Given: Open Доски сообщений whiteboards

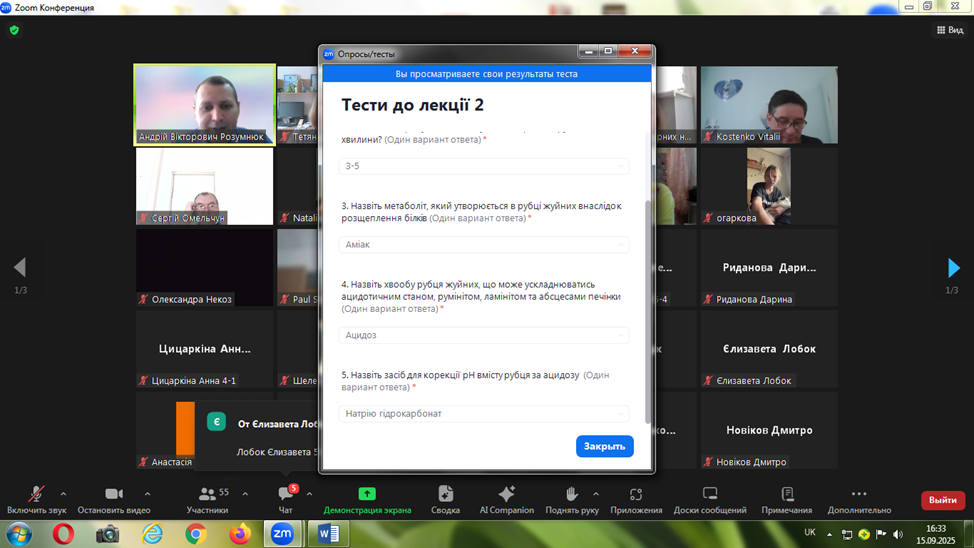Looking at the screenshot, I should (710, 500).
